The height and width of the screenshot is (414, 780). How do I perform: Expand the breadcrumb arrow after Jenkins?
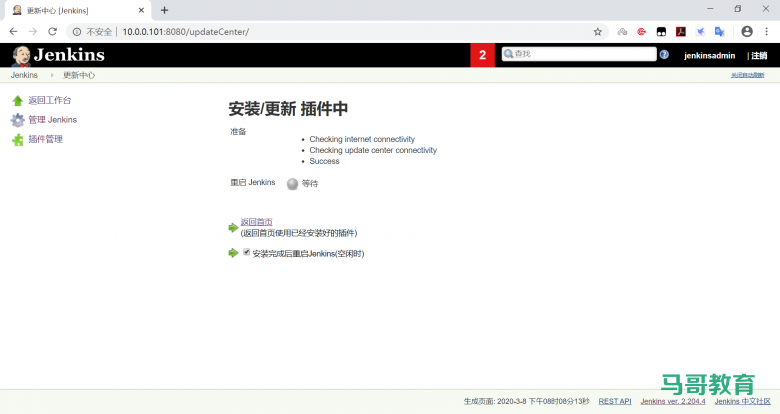51,75
